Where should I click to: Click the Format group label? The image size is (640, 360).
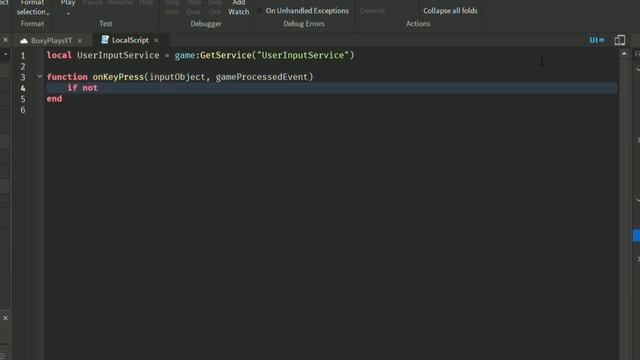[32, 24]
